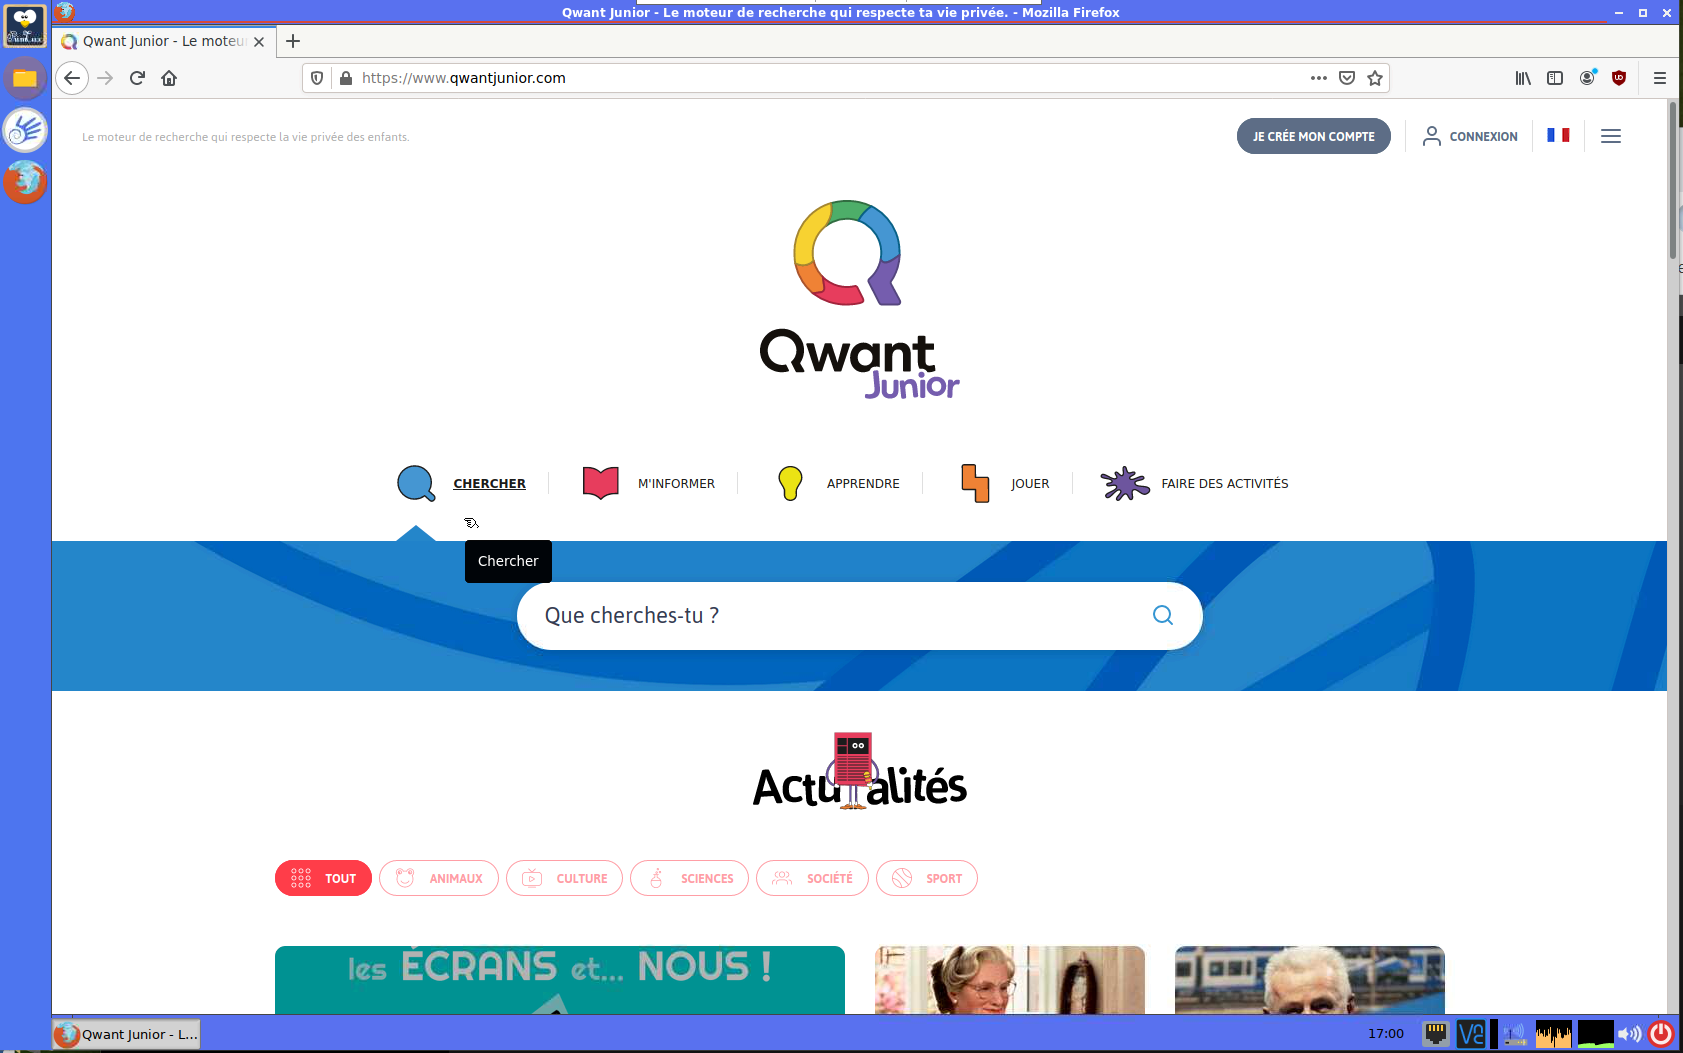Select the TOUT news filter
The height and width of the screenshot is (1053, 1683).
[x=323, y=878]
